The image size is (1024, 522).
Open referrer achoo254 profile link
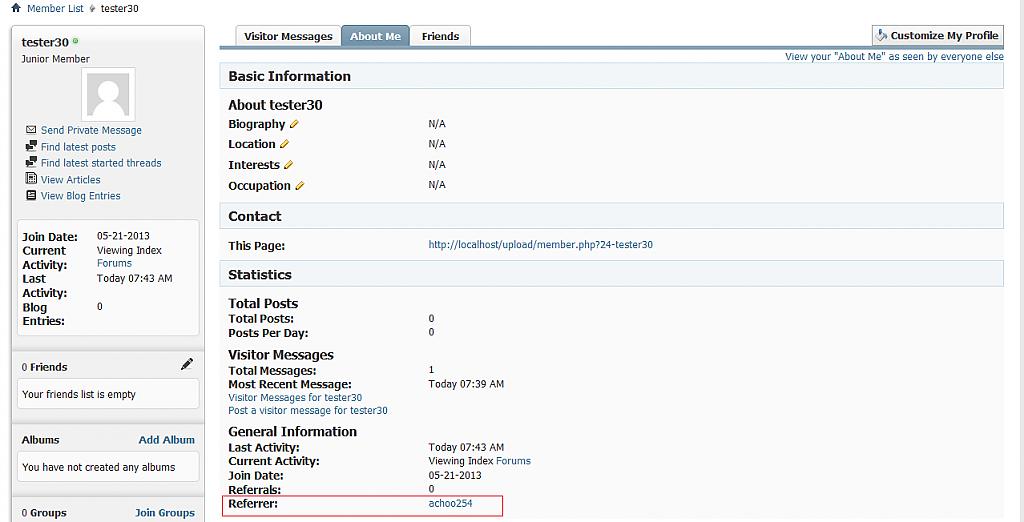click(450, 504)
